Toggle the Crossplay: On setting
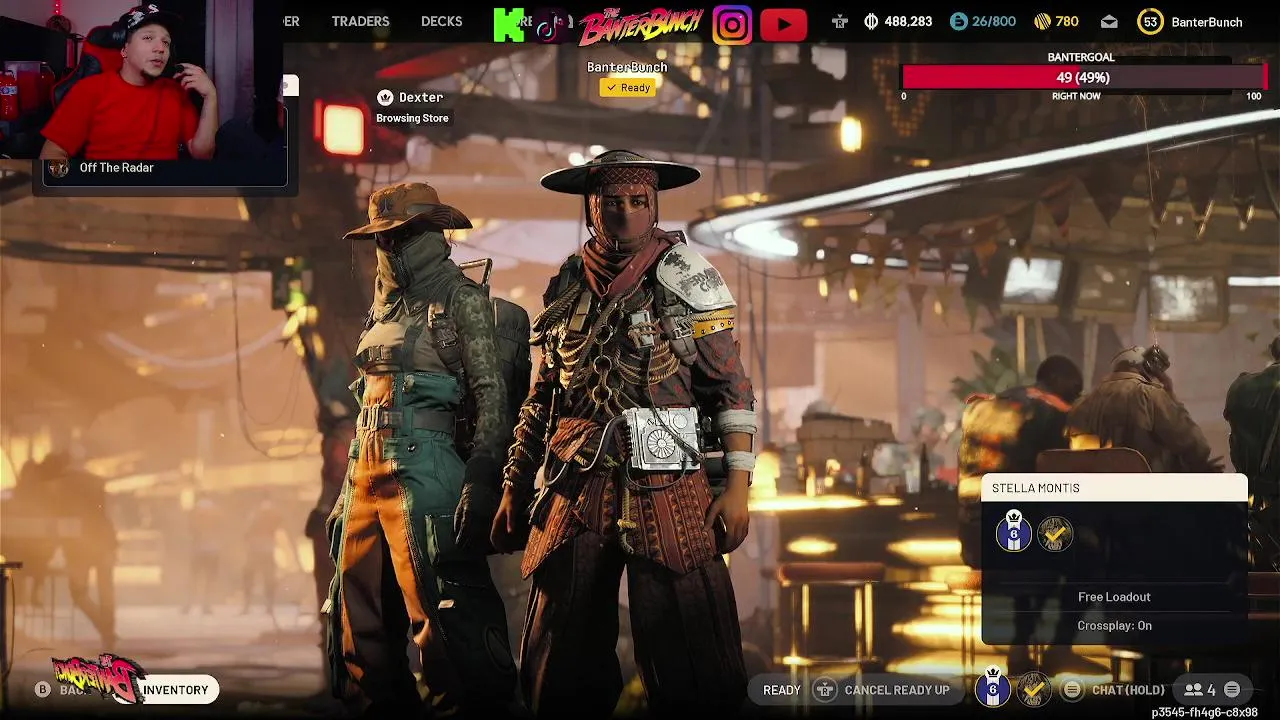Viewport: 1280px width, 720px height. coord(1114,626)
